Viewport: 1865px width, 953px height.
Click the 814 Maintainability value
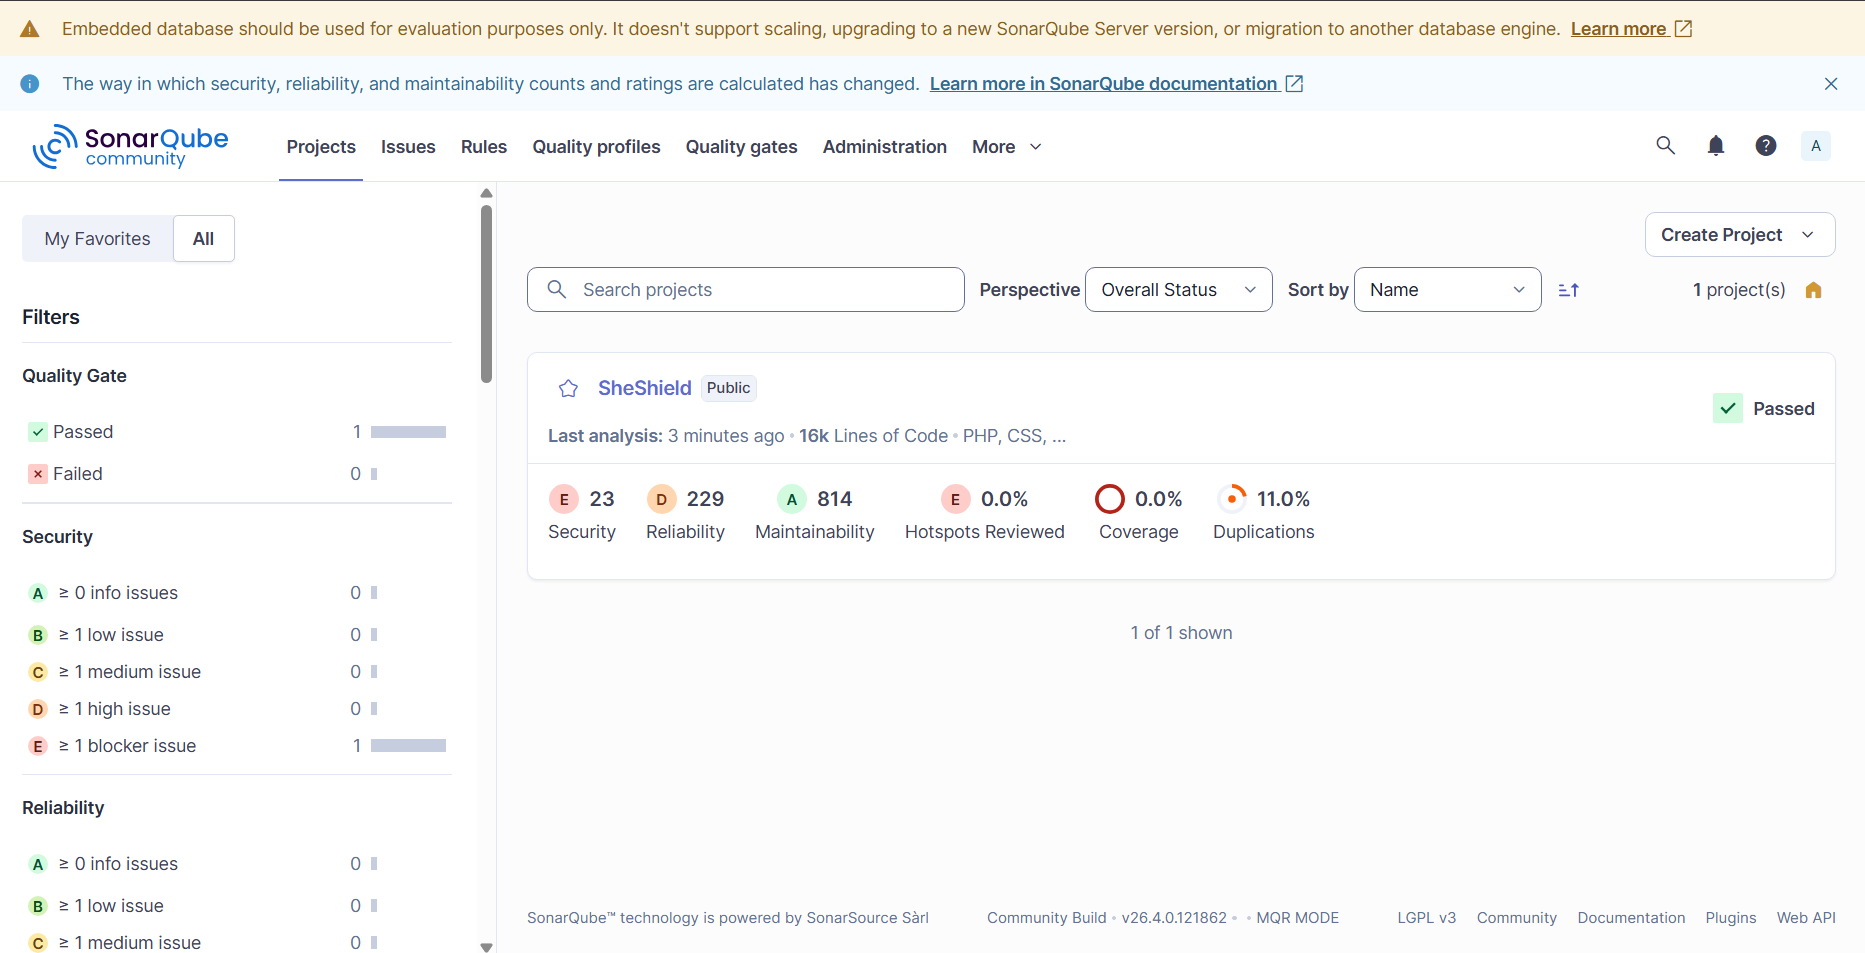point(835,499)
